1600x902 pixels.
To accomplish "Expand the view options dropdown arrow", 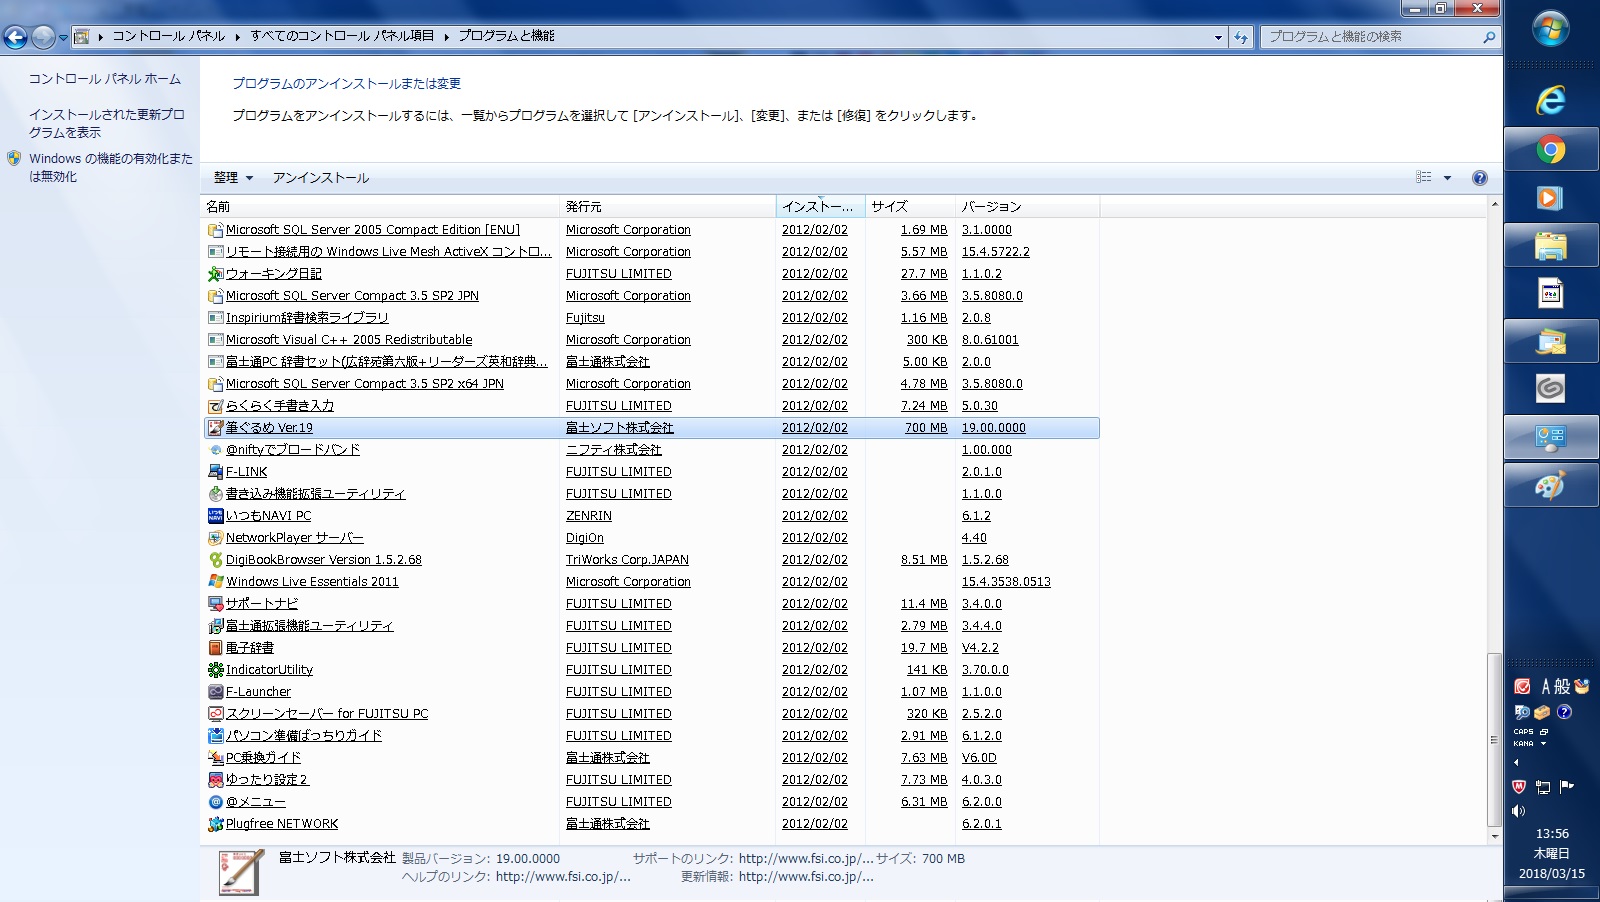I will 1447,178.
